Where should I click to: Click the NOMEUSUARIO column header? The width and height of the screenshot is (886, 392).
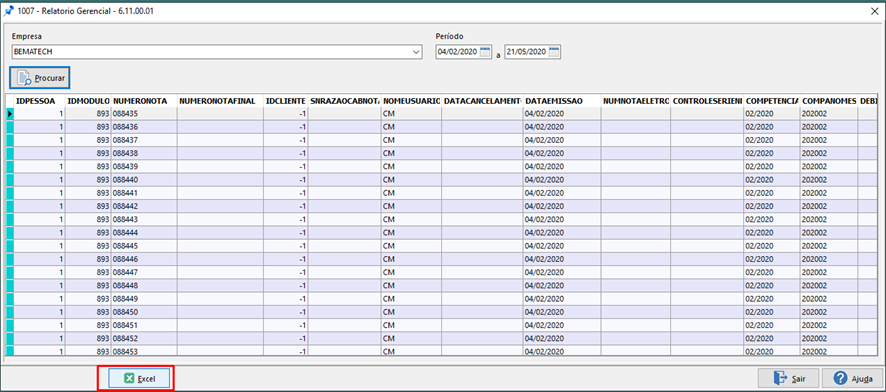[x=411, y=101]
